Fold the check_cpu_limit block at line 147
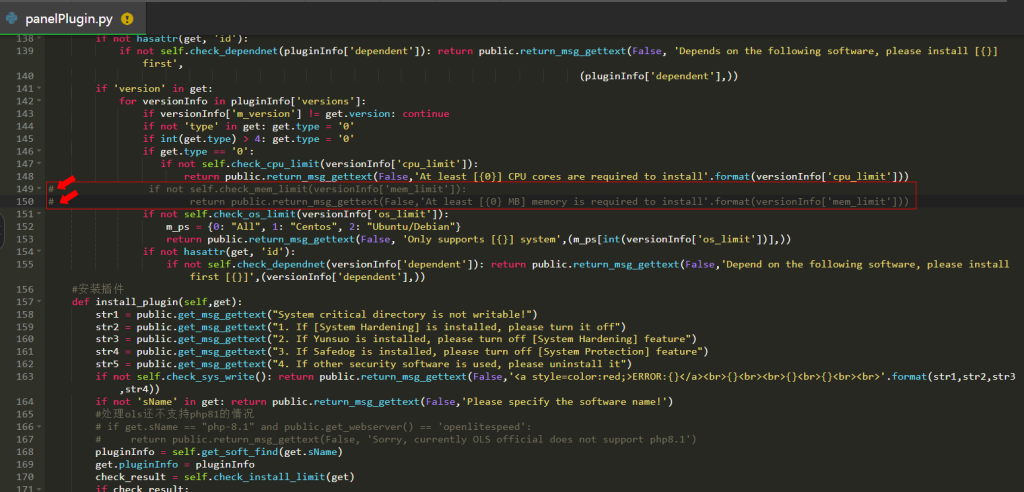The height and width of the screenshot is (492, 1024). pyautogui.click(x=39, y=163)
